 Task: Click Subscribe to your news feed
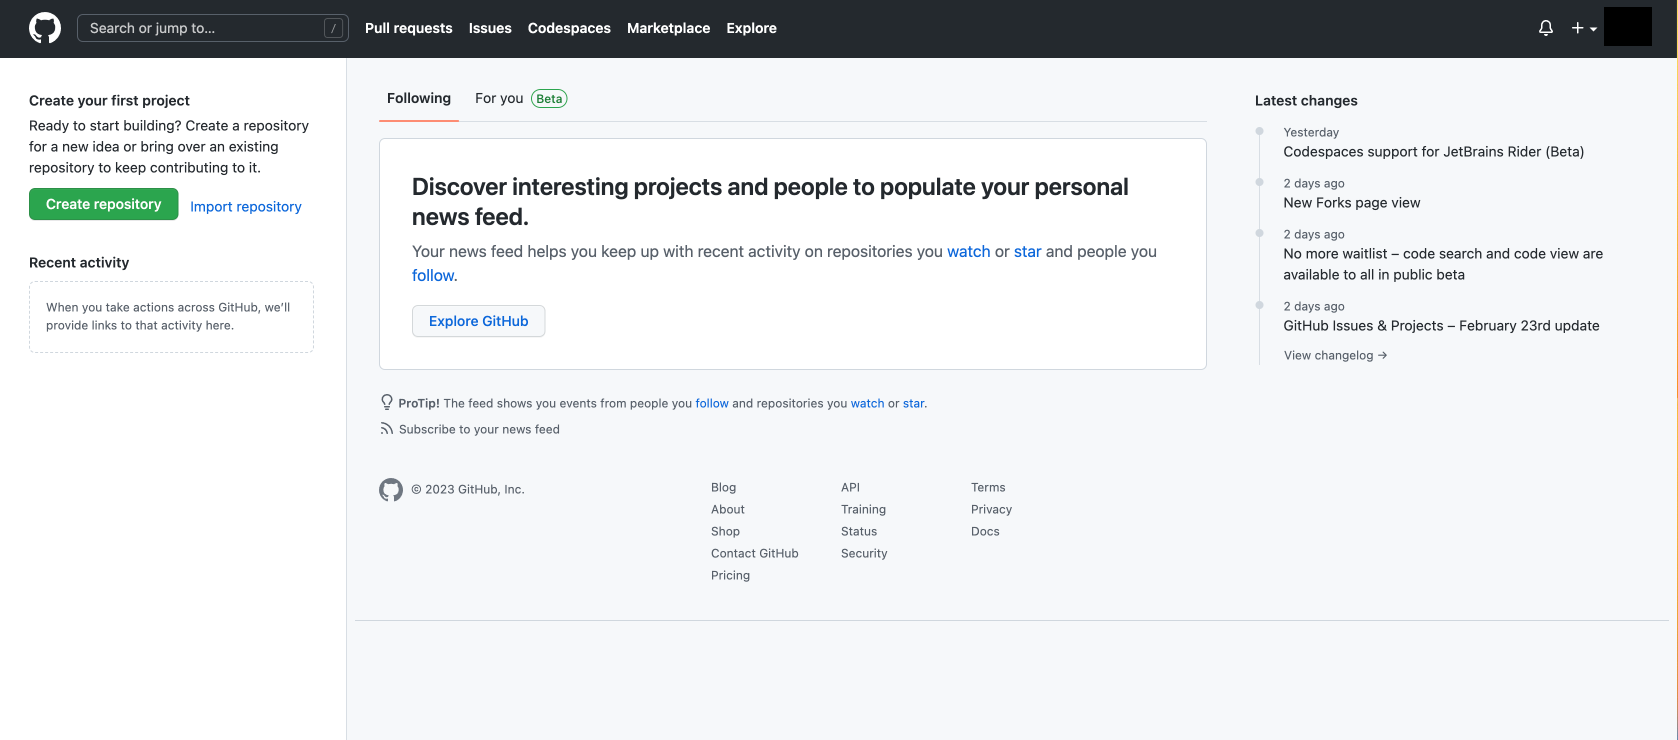pyautogui.click(x=479, y=429)
